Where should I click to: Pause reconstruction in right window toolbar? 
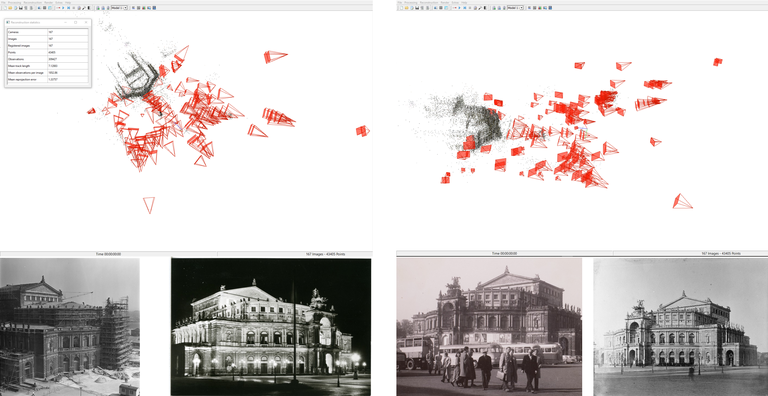[x=470, y=8]
